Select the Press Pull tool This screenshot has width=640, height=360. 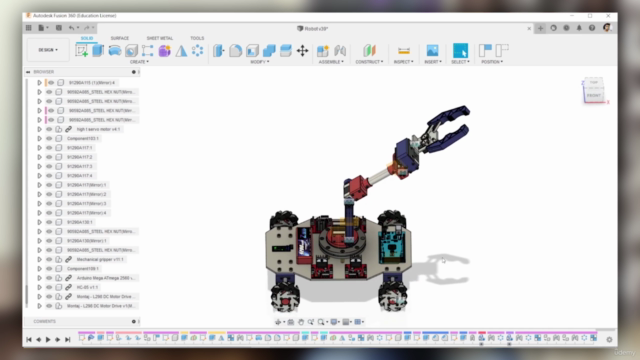point(218,51)
